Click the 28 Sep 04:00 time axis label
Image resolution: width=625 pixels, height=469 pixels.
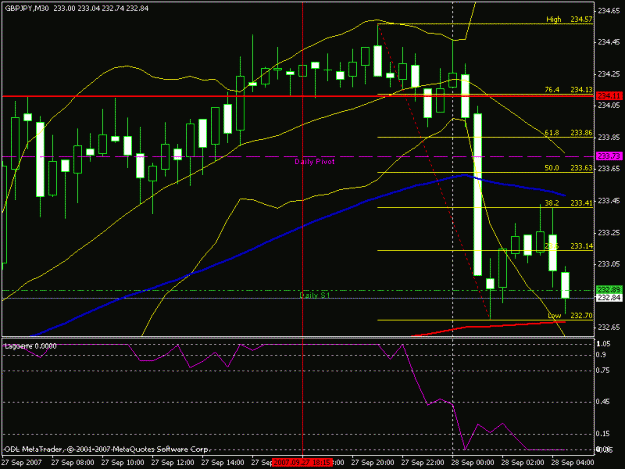(572, 463)
